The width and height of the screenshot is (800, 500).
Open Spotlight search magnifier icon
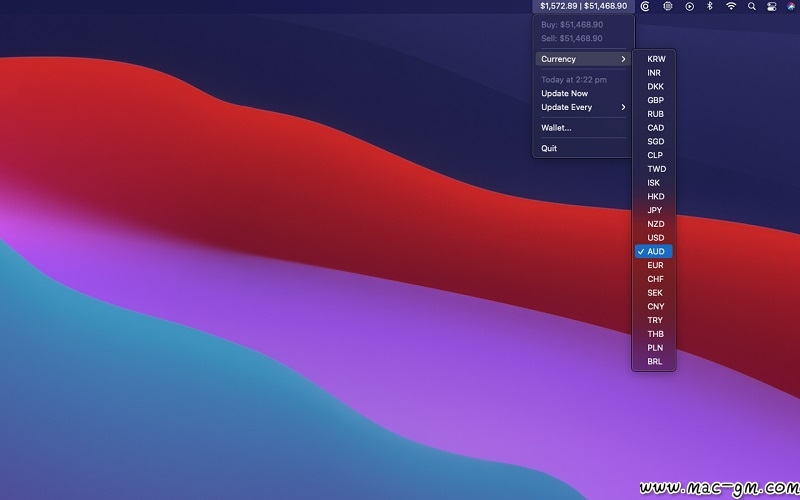tap(752, 6)
